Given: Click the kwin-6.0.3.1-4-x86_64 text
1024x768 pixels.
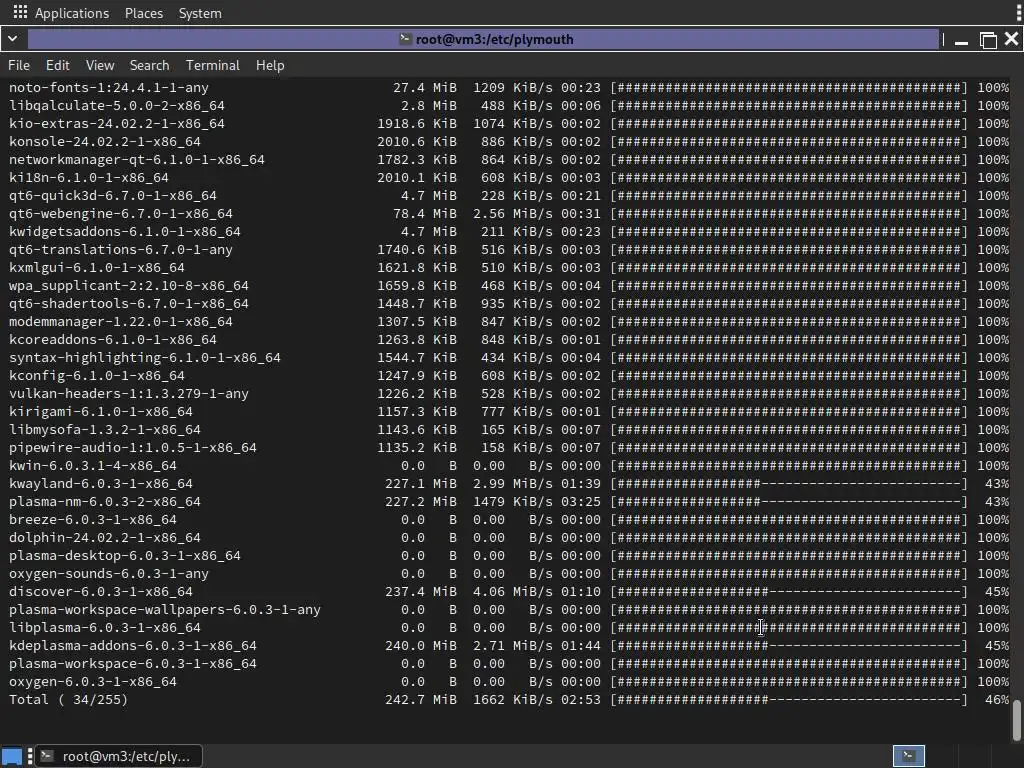Looking at the screenshot, I should 93,466.
